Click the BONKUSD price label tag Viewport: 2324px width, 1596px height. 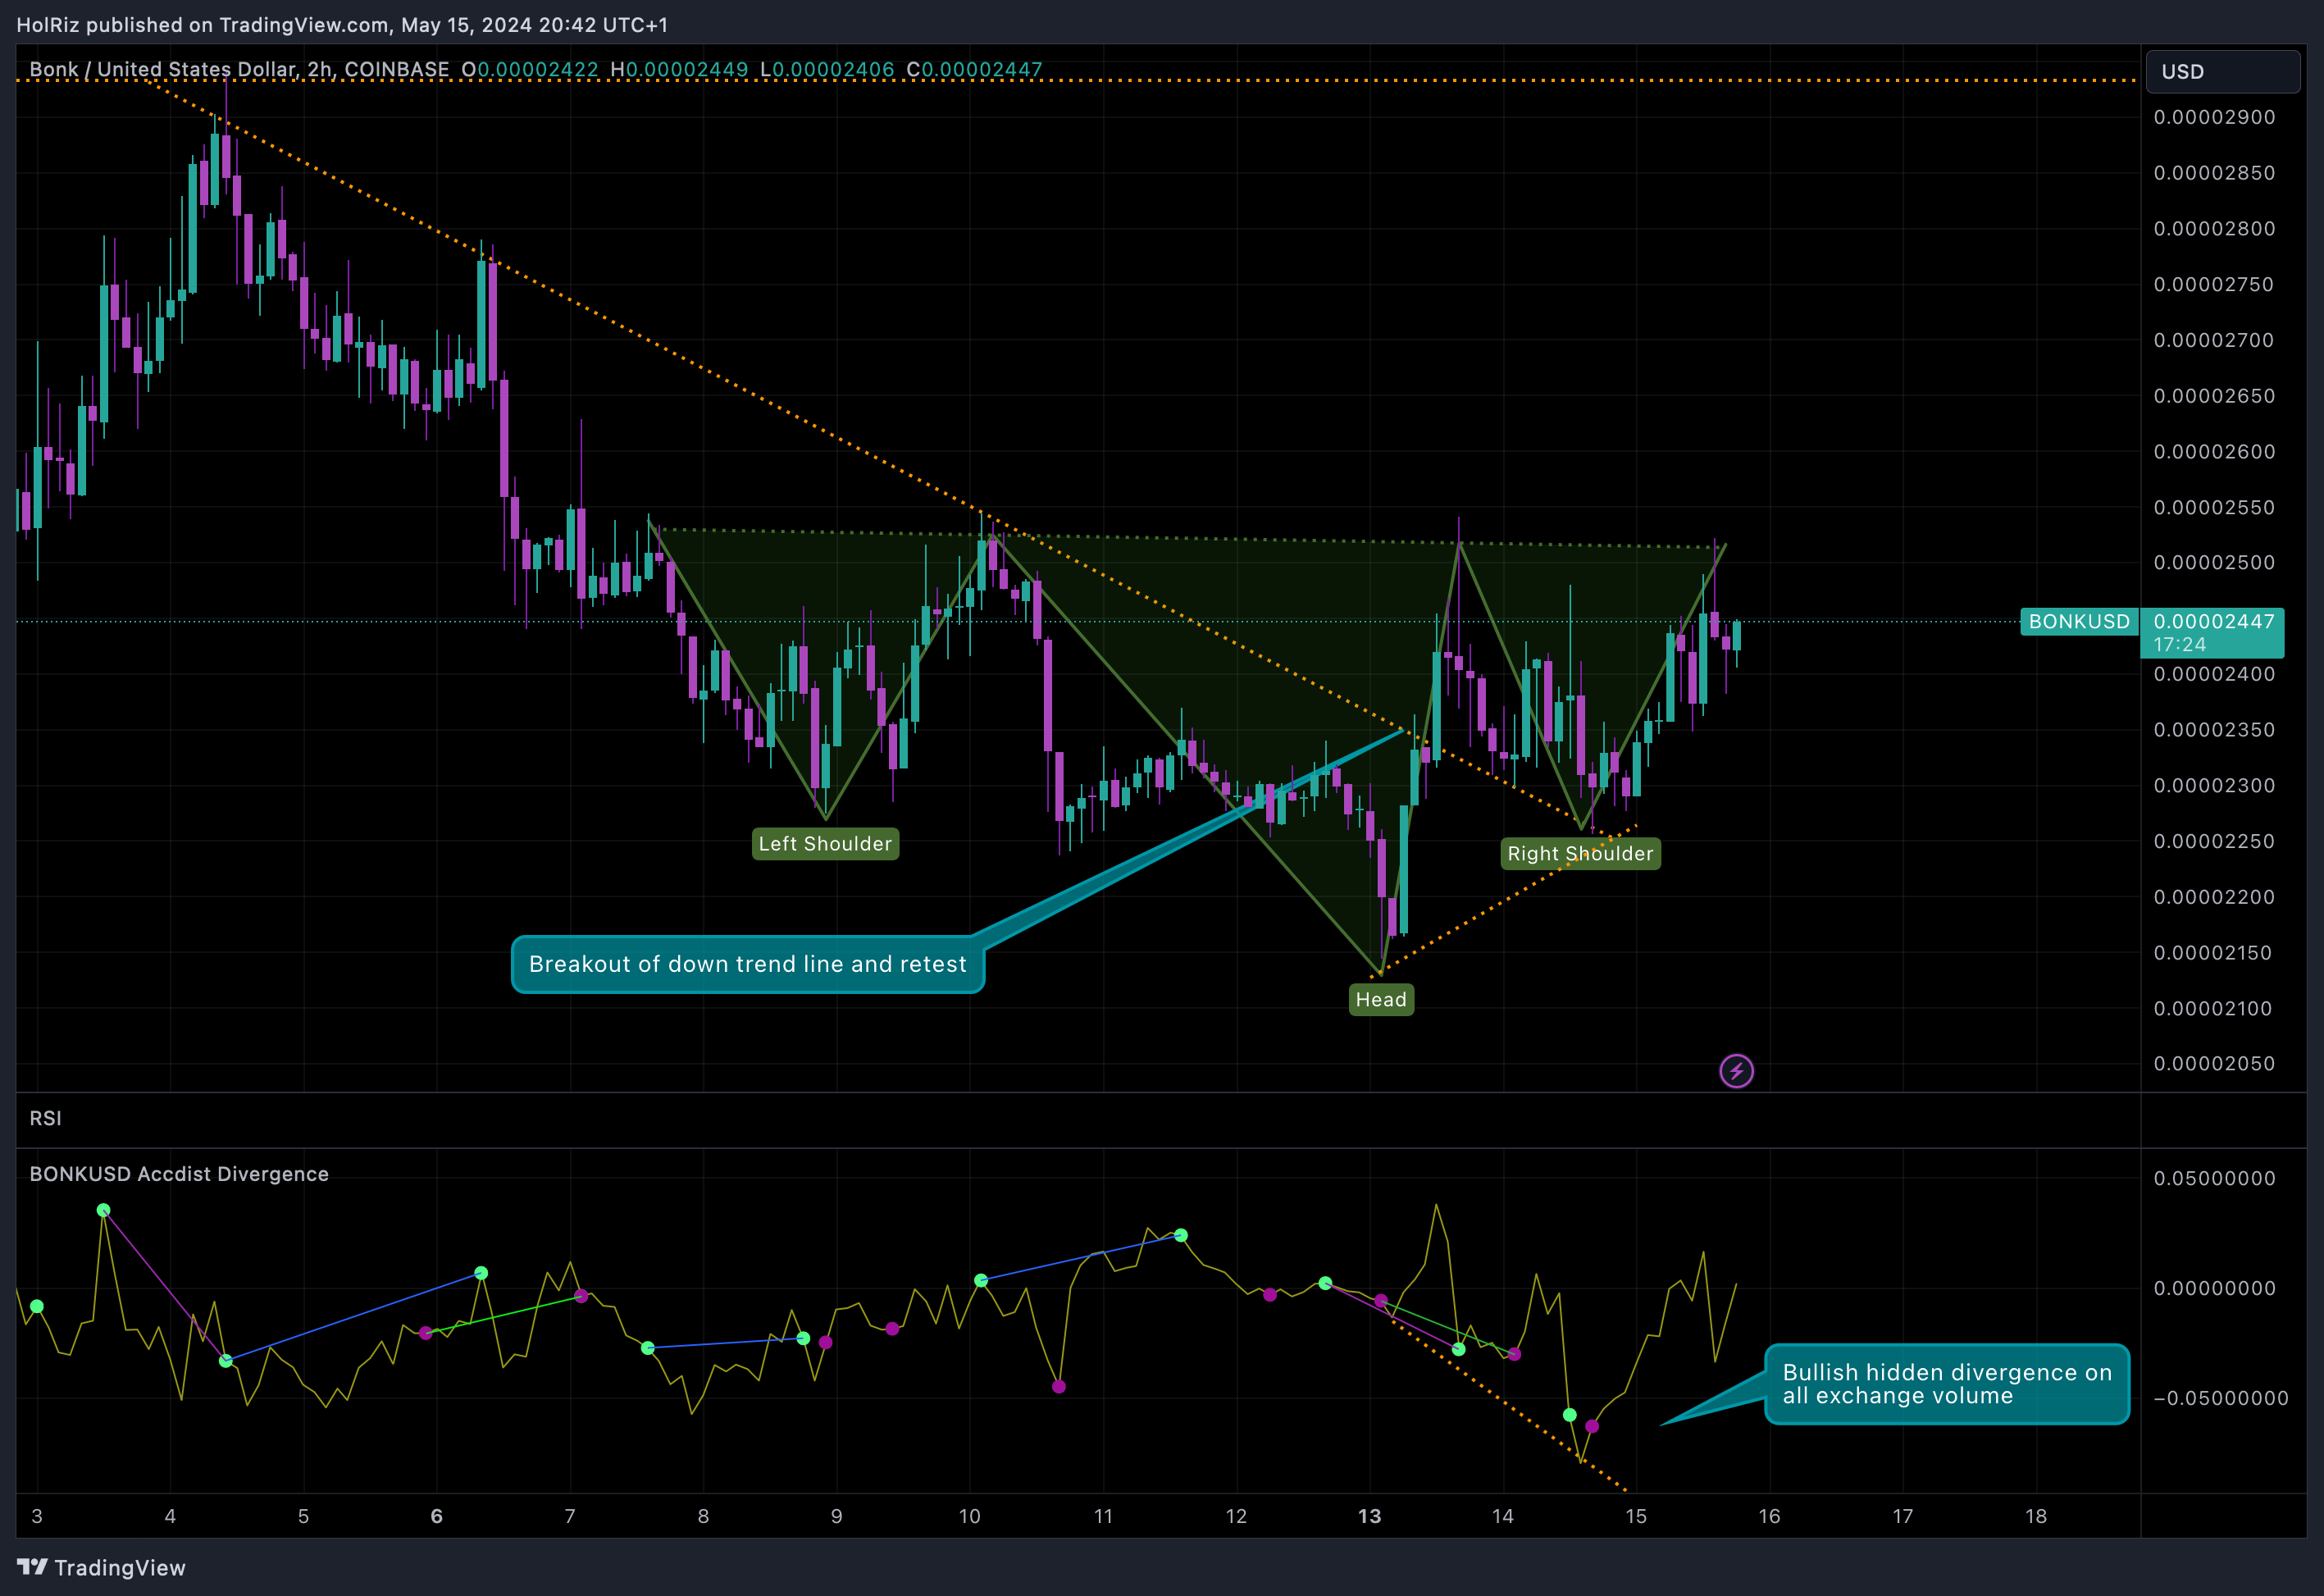point(2079,621)
